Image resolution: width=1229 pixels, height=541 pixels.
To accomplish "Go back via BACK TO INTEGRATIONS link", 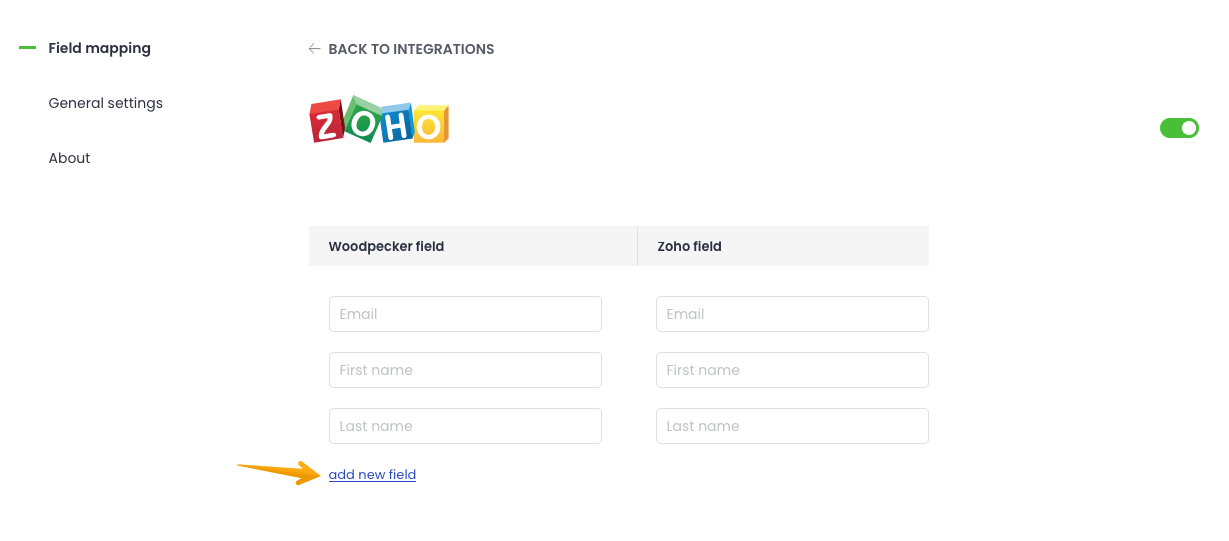I will (x=410, y=49).
